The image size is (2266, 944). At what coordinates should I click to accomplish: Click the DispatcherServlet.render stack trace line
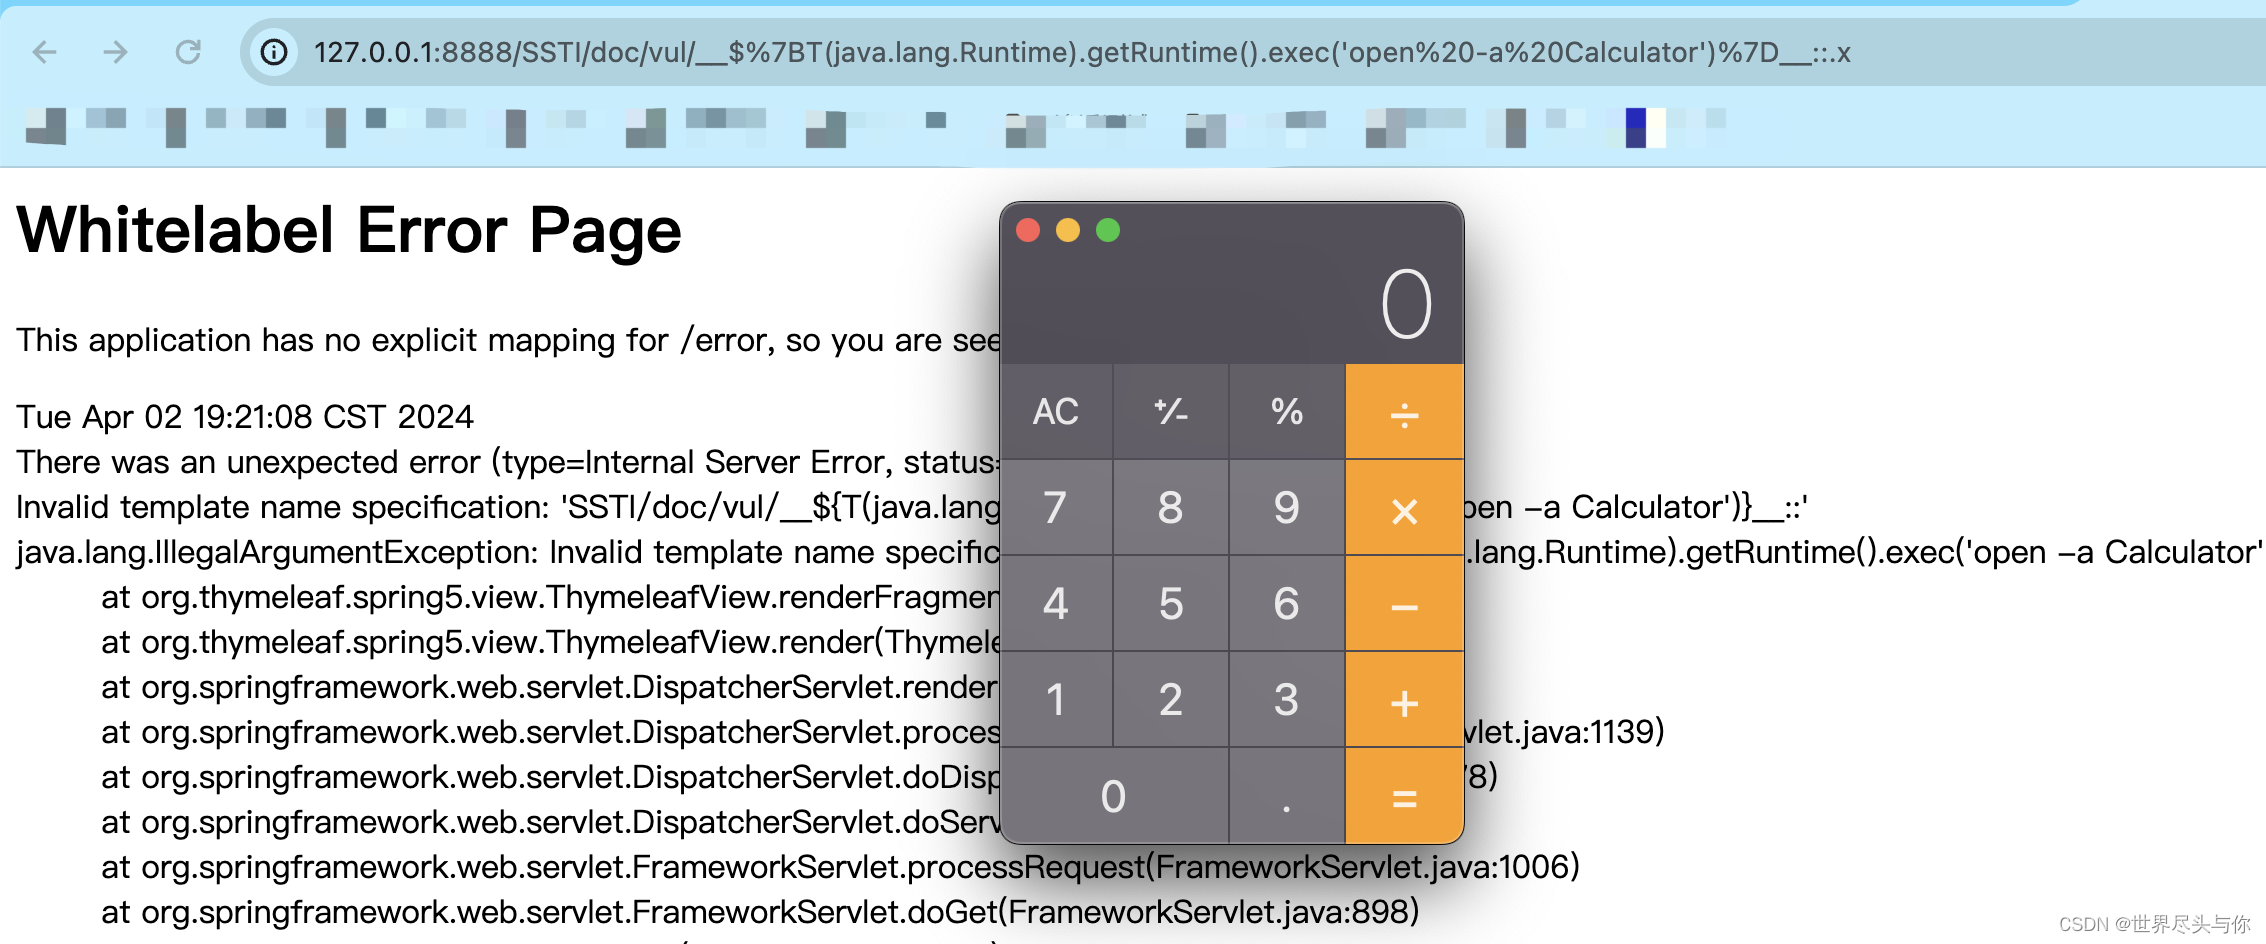pos(550,687)
